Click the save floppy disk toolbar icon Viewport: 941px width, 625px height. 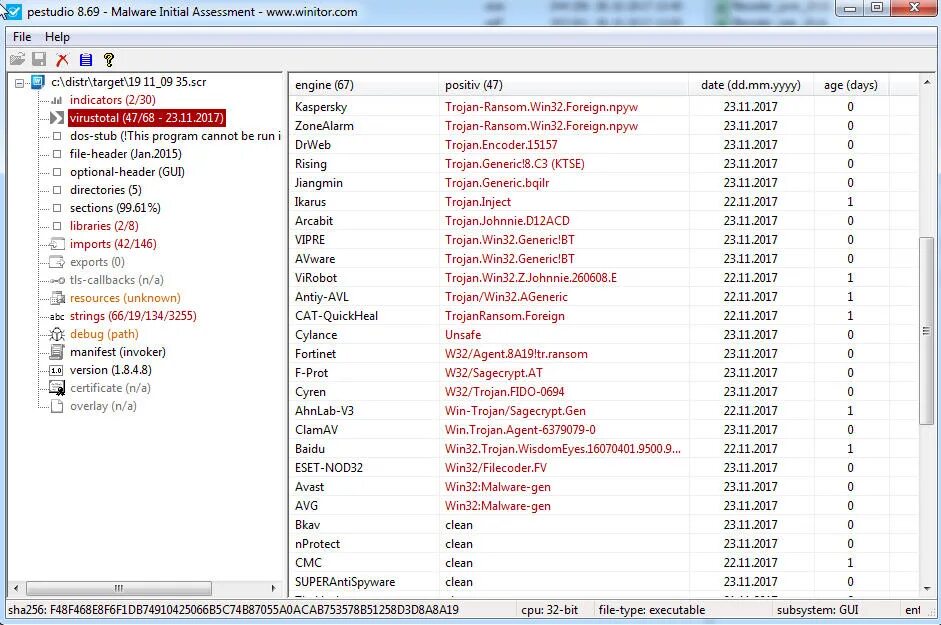[x=40, y=59]
